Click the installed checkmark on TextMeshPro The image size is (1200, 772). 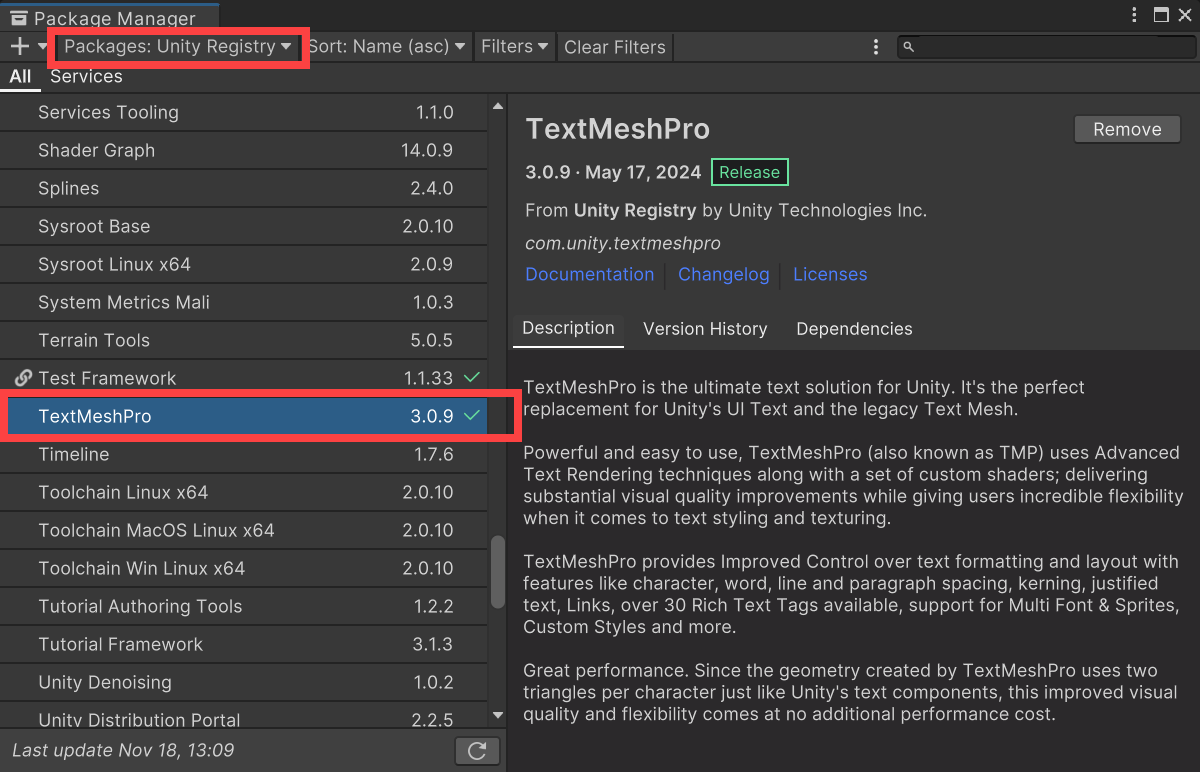[x=473, y=416]
